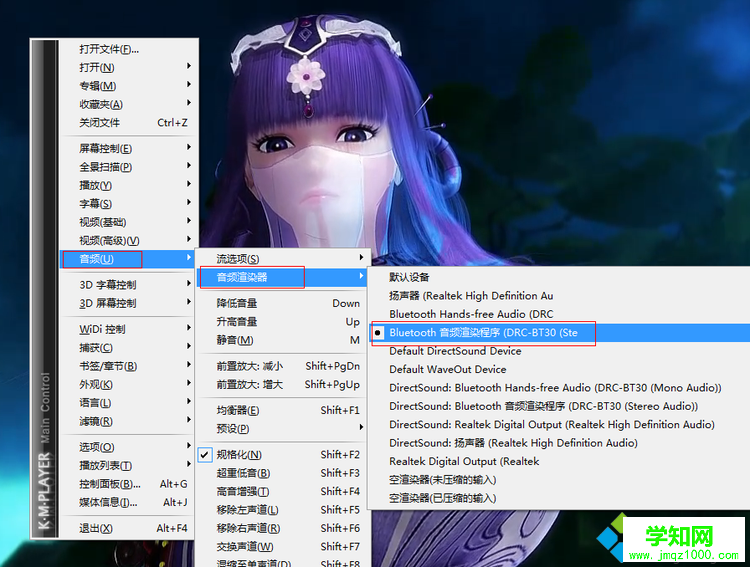Open the 视频(高级)(V) menu entry
Screen dimensions: 750x567
(128, 240)
